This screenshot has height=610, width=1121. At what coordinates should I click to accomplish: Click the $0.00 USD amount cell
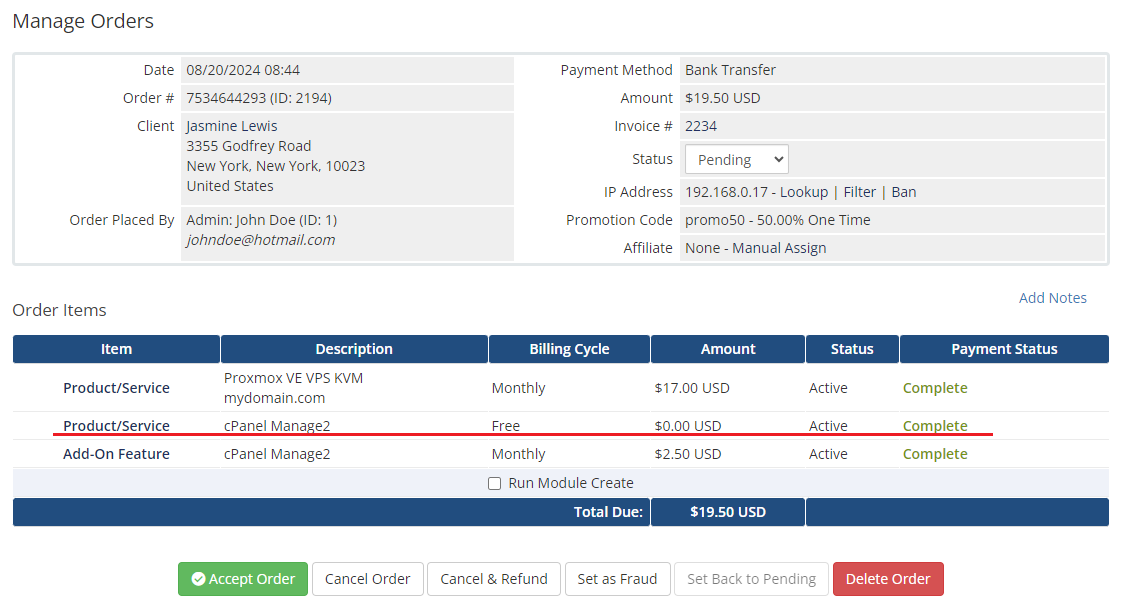tap(688, 426)
